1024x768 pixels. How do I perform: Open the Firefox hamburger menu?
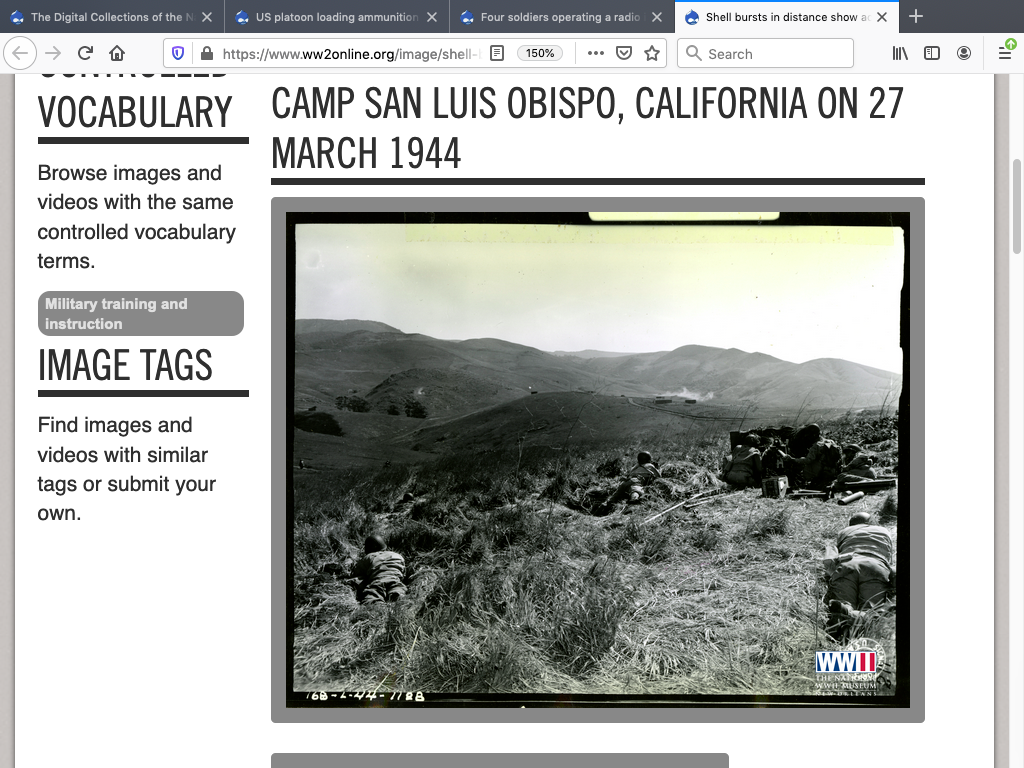pyautogui.click(x=1005, y=54)
